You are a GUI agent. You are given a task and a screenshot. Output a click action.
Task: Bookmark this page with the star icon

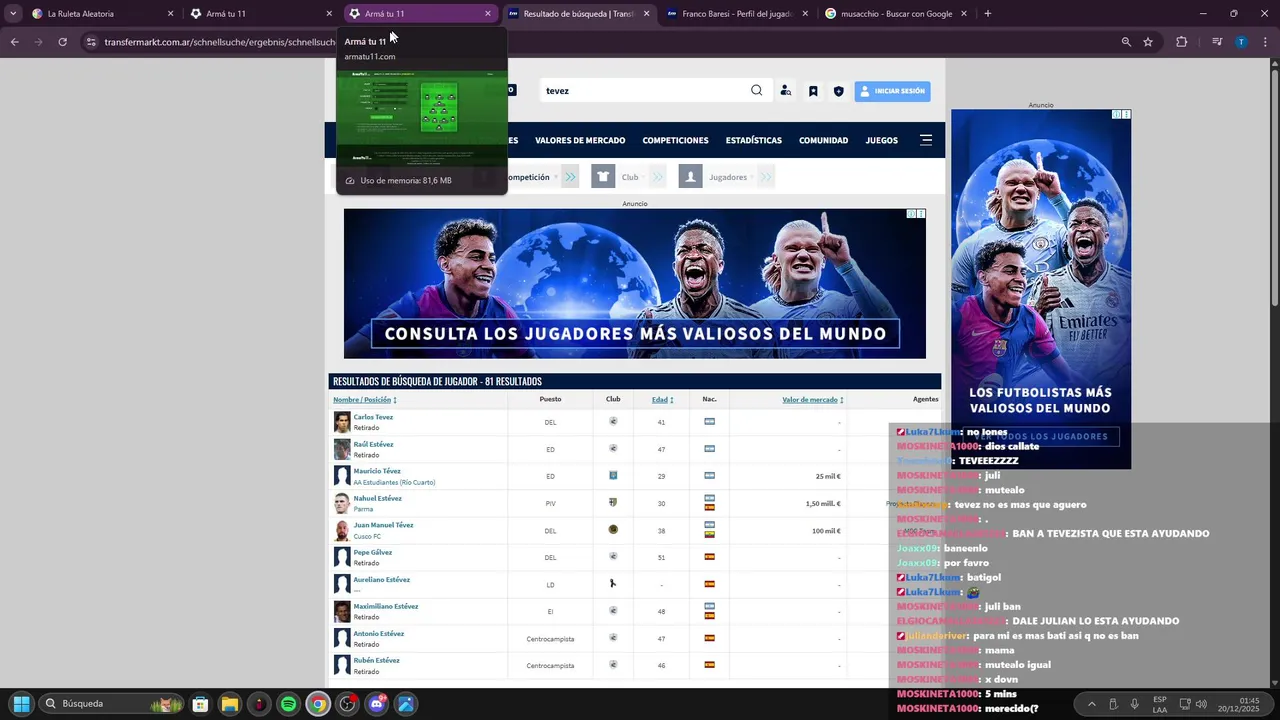coord(1148,42)
